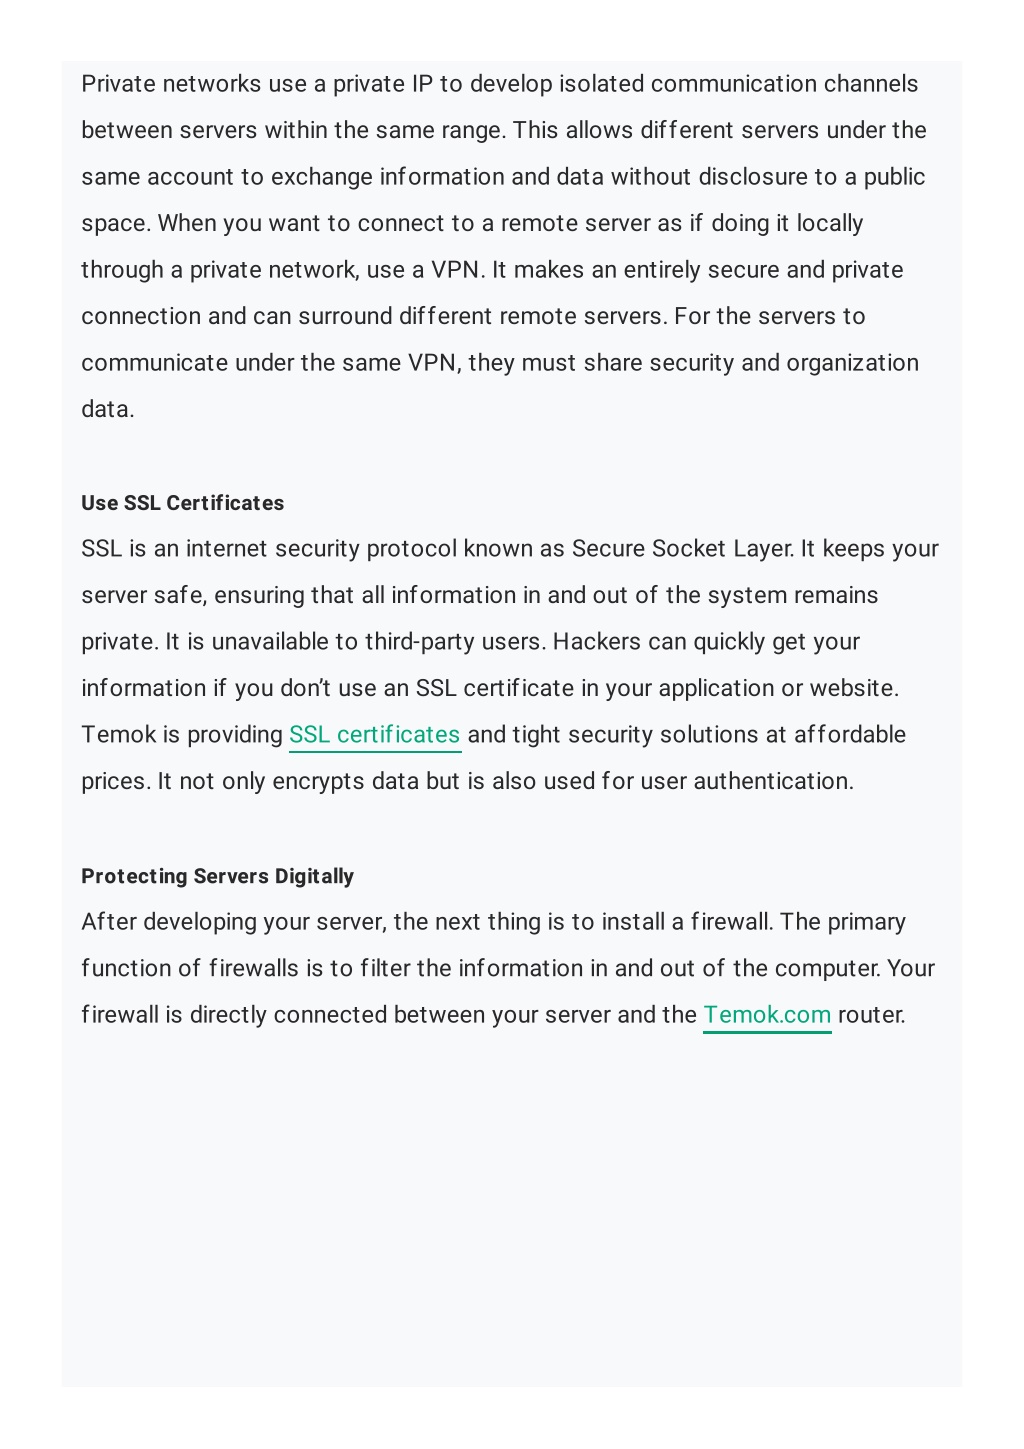This screenshot has height=1449, width=1024.
Task: Open the SSL certificates hyperlink
Action: pos(375,735)
